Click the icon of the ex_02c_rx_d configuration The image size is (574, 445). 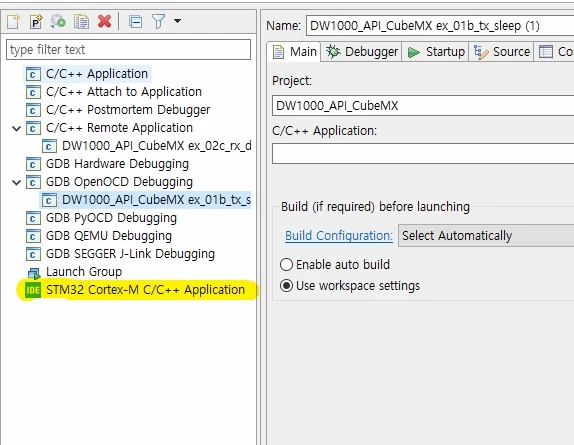click(x=49, y=146)
